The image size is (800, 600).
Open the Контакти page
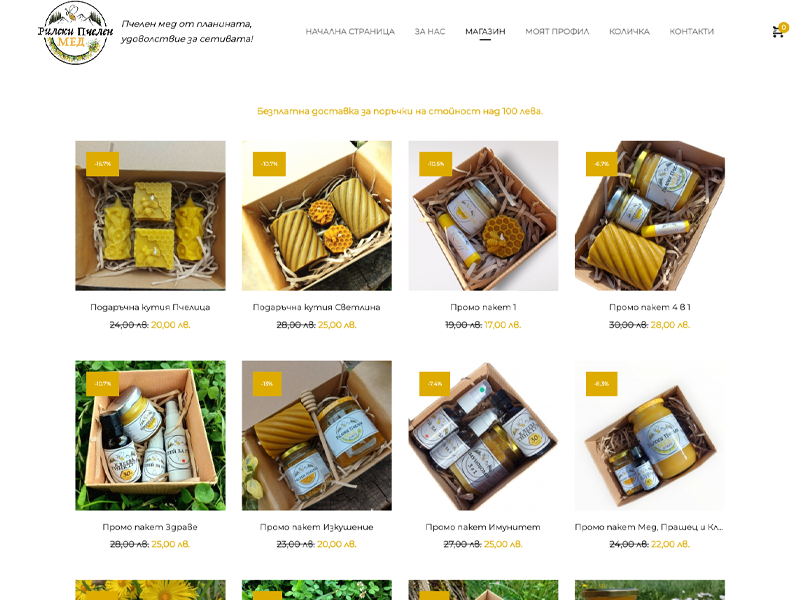pos(691,32)
